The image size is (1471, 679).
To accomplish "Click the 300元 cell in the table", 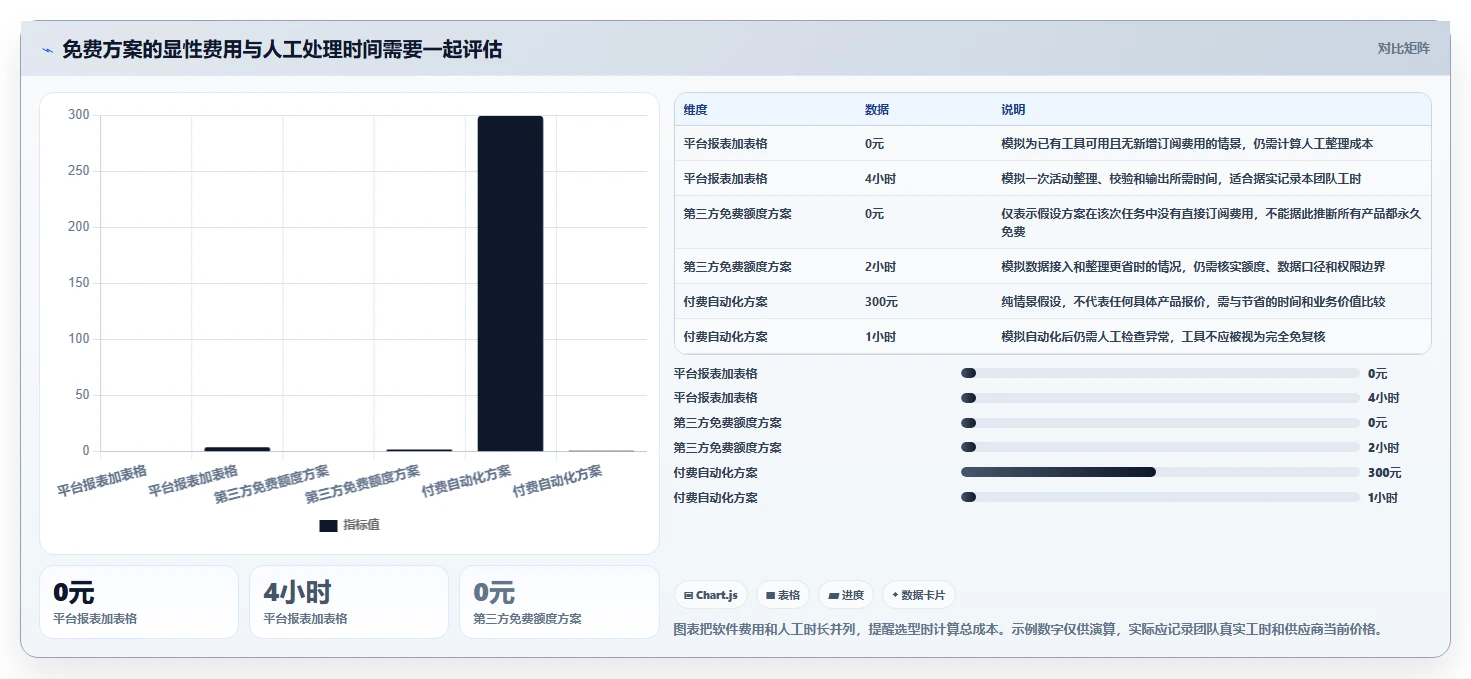I will [x=881, y=302].
